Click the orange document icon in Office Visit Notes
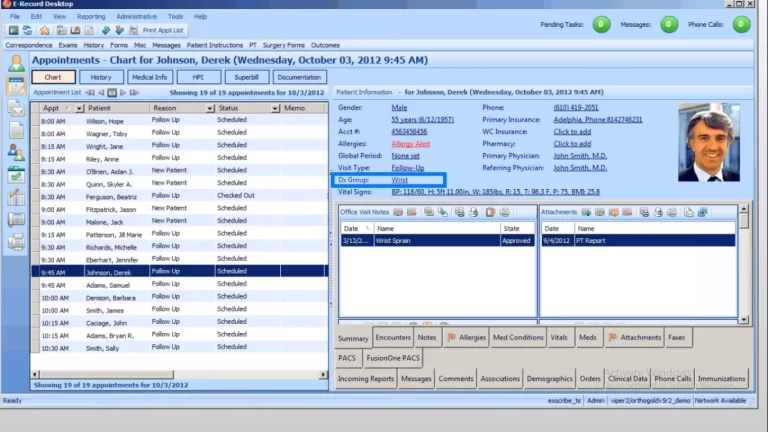Viewport: 768px width, 432px height. [x=490, y=212]
